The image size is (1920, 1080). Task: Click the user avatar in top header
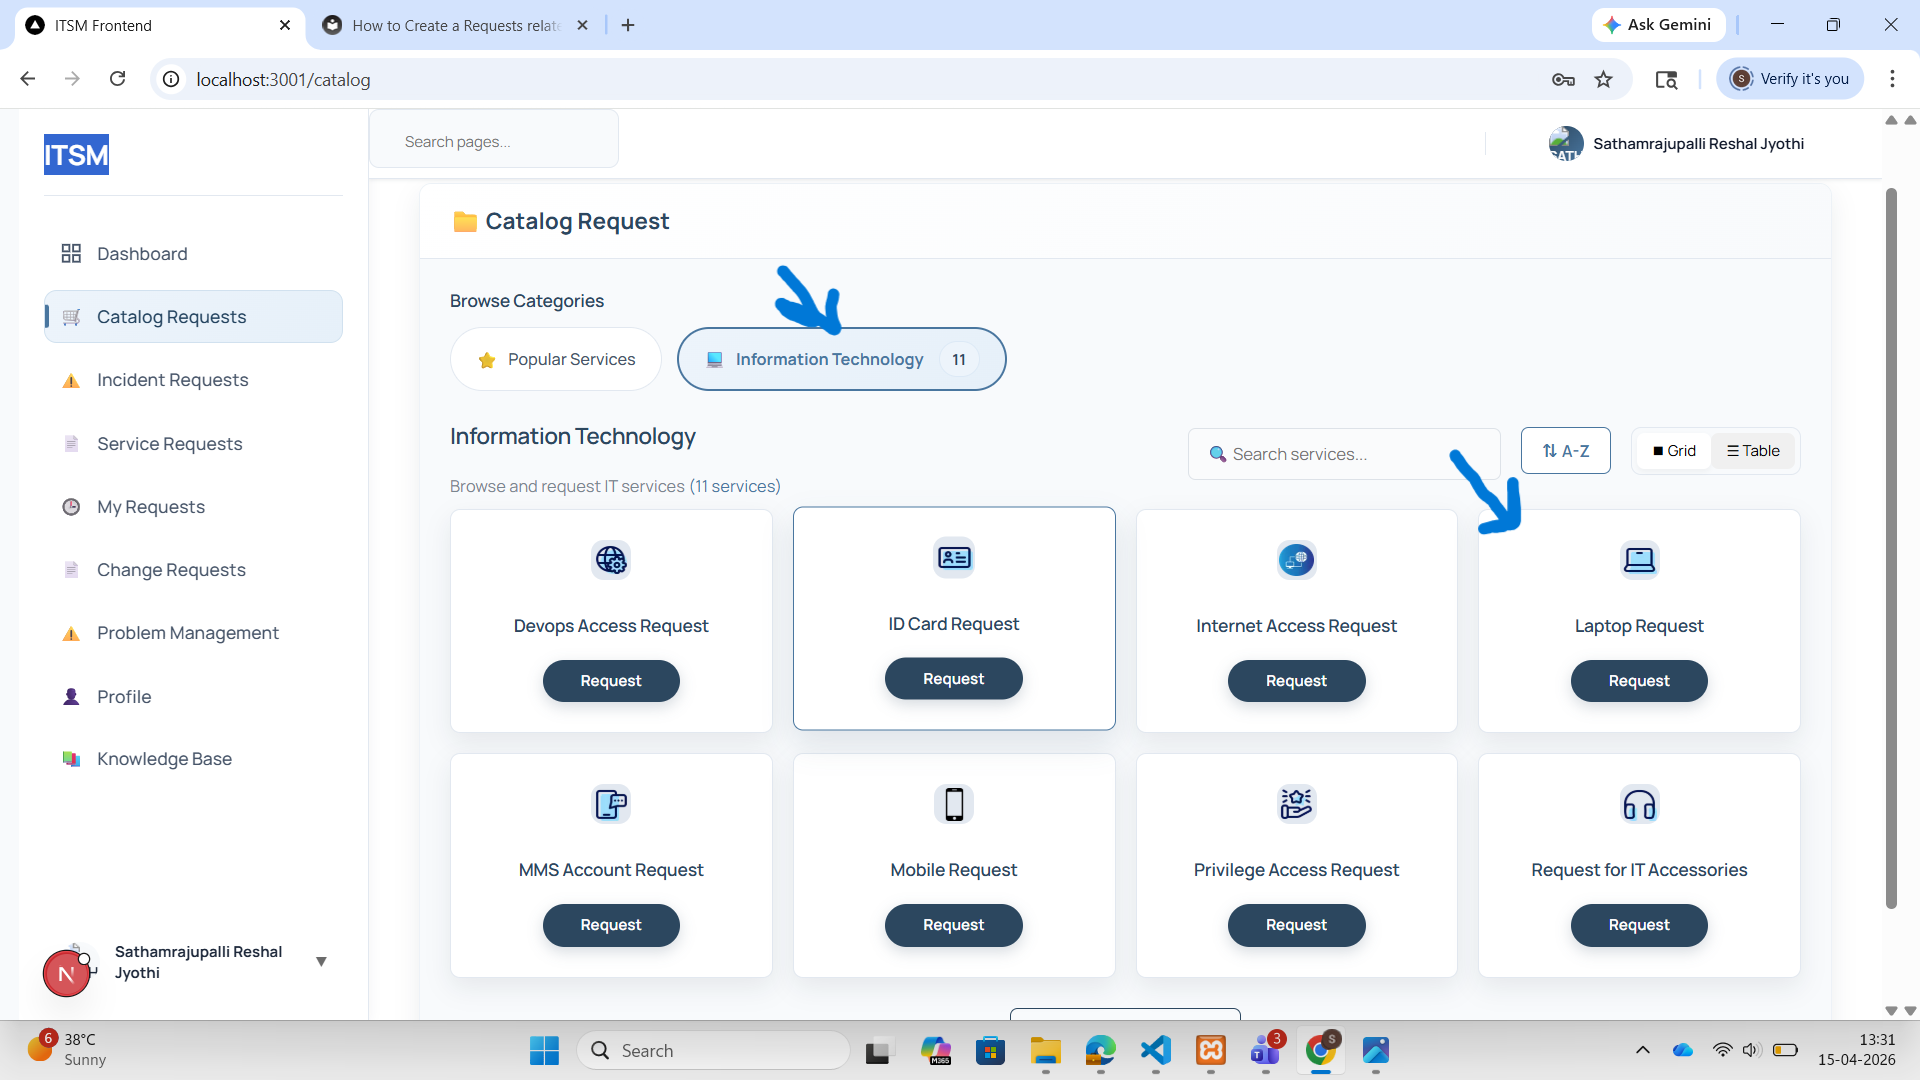pyautogui.click(x=1566, y=144)
